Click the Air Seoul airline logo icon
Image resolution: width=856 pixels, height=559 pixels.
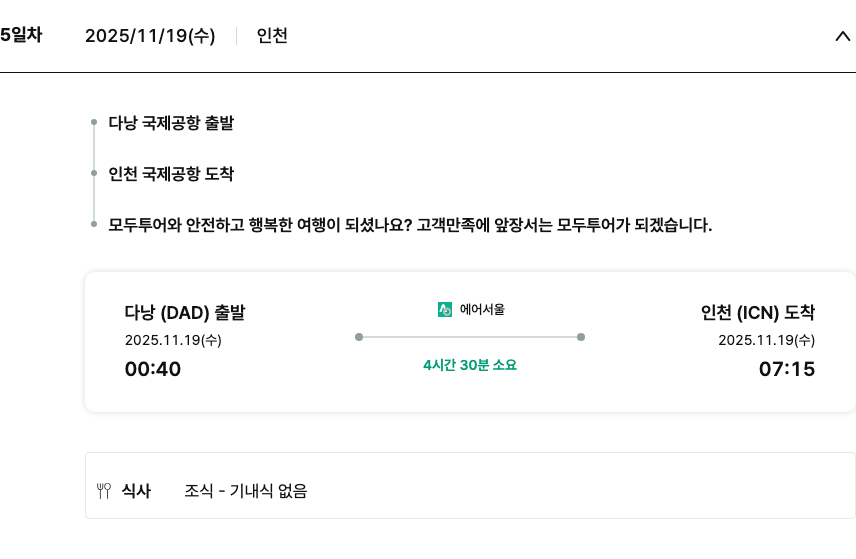point(445,310)
